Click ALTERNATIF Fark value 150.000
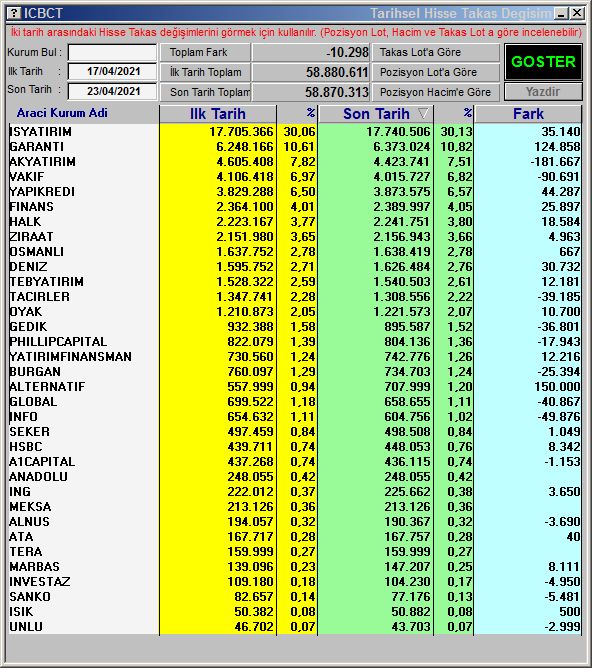The width and height of the screenshot is (592, 668). [557, 386]
